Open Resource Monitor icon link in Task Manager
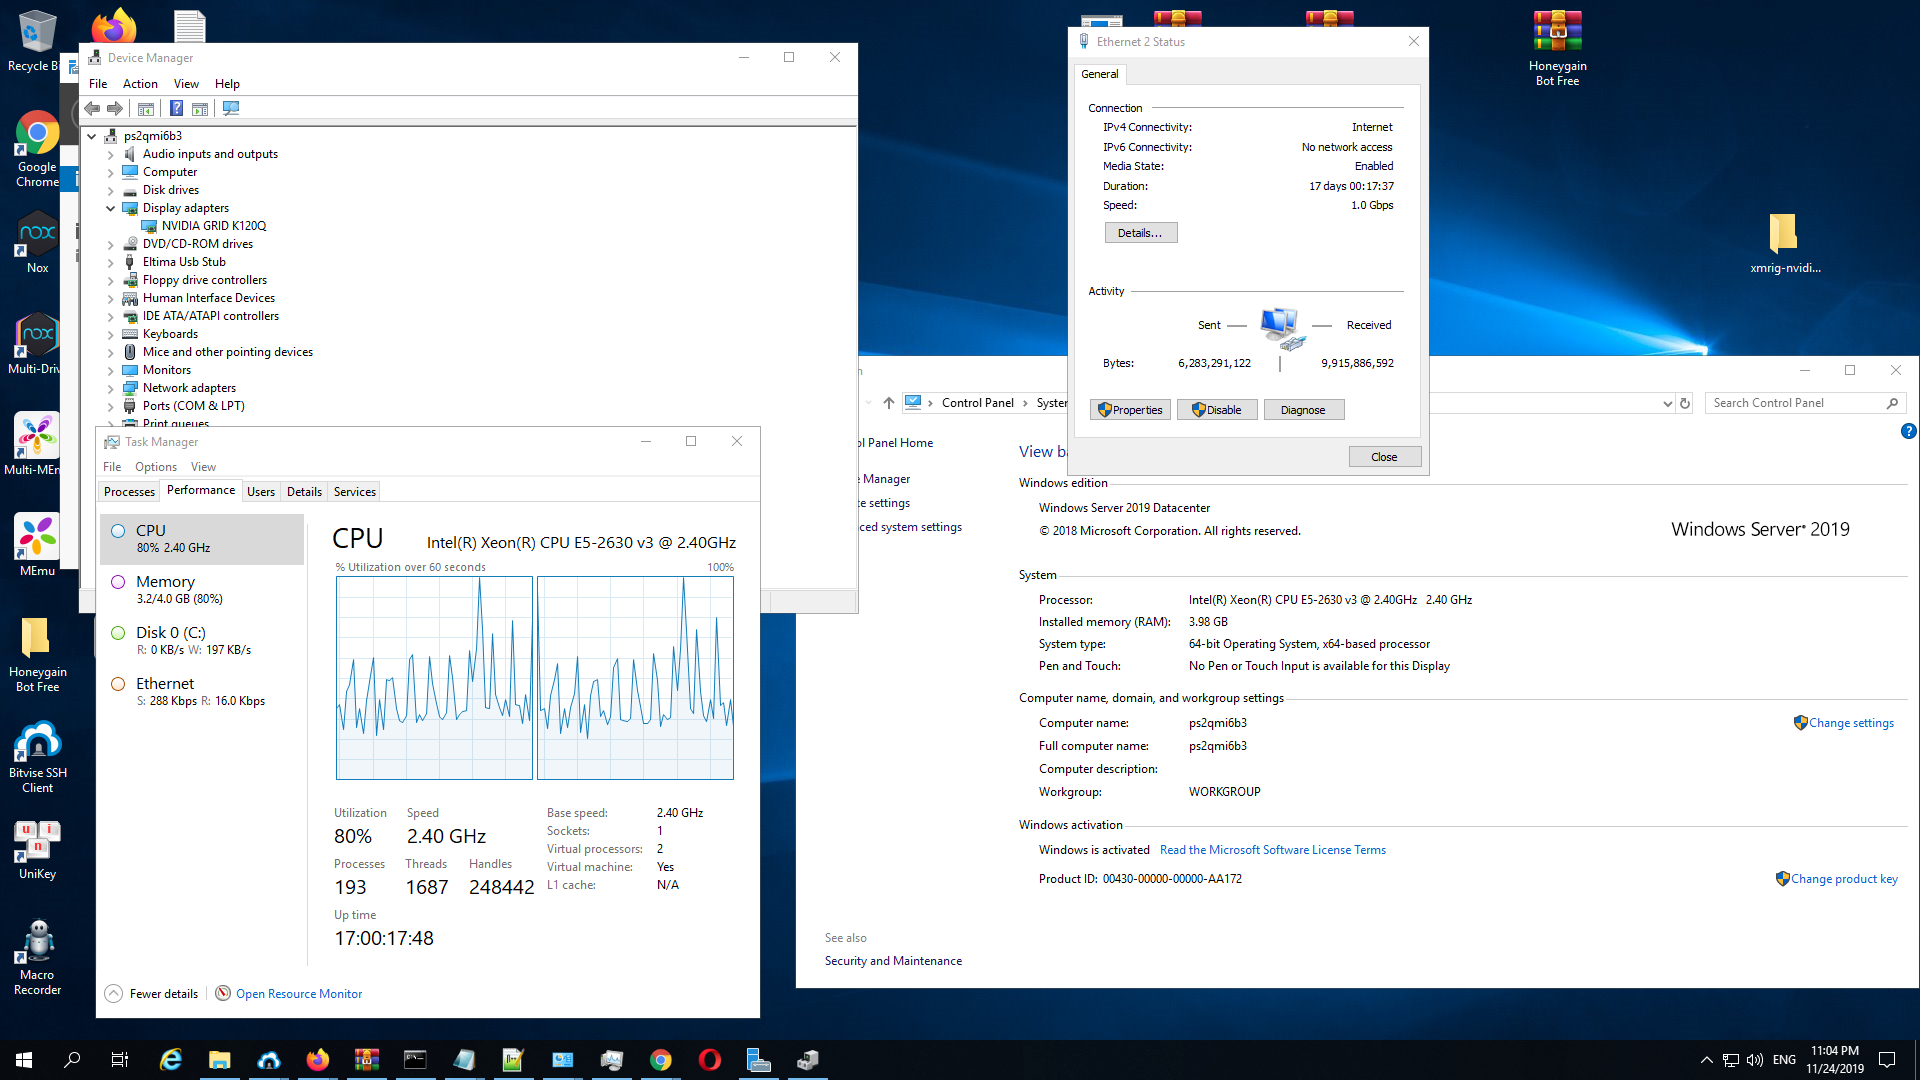 (x=223, y=993)
